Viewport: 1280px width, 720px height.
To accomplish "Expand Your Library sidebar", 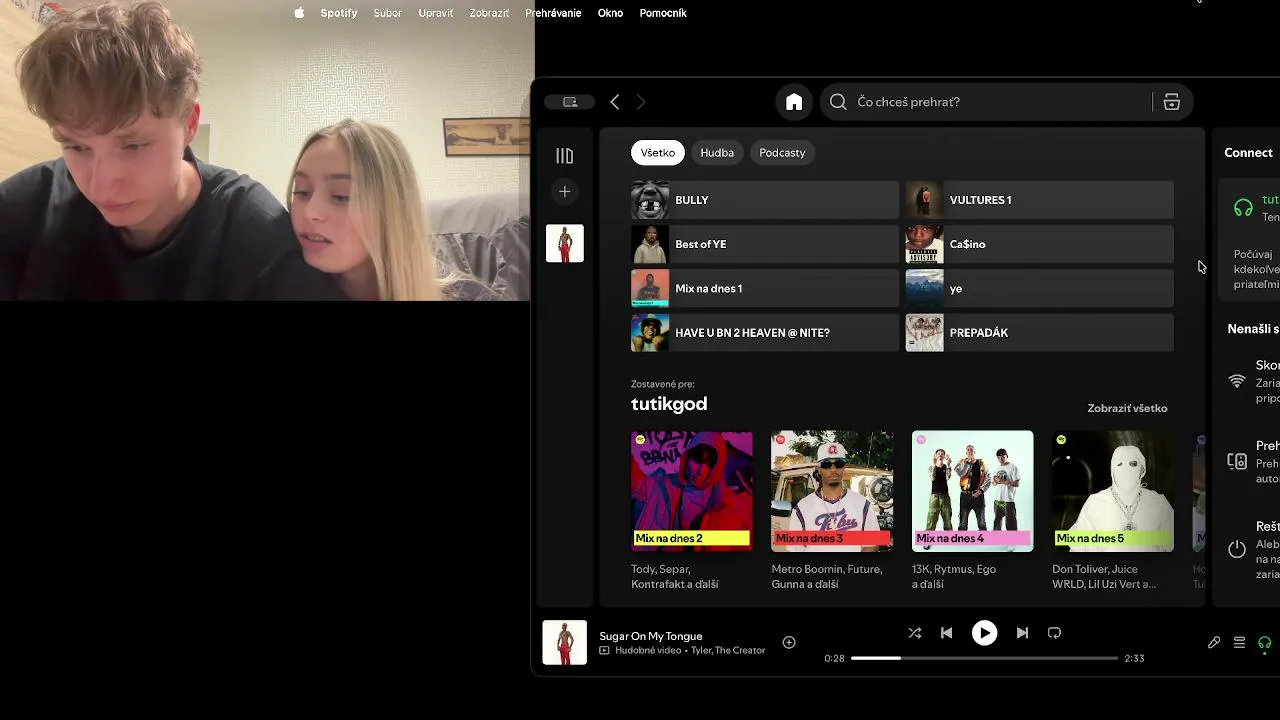I will [x=565, y=156].
